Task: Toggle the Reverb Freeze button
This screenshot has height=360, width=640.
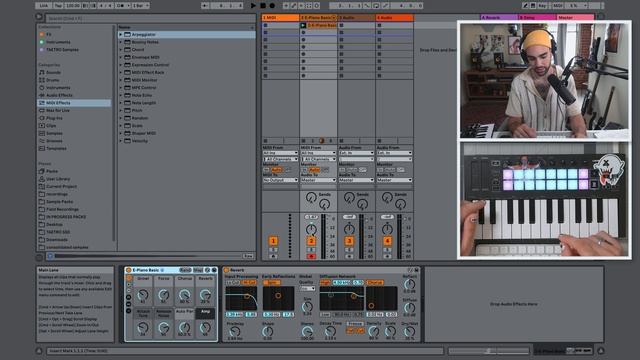Action: [x=355, y=324]
